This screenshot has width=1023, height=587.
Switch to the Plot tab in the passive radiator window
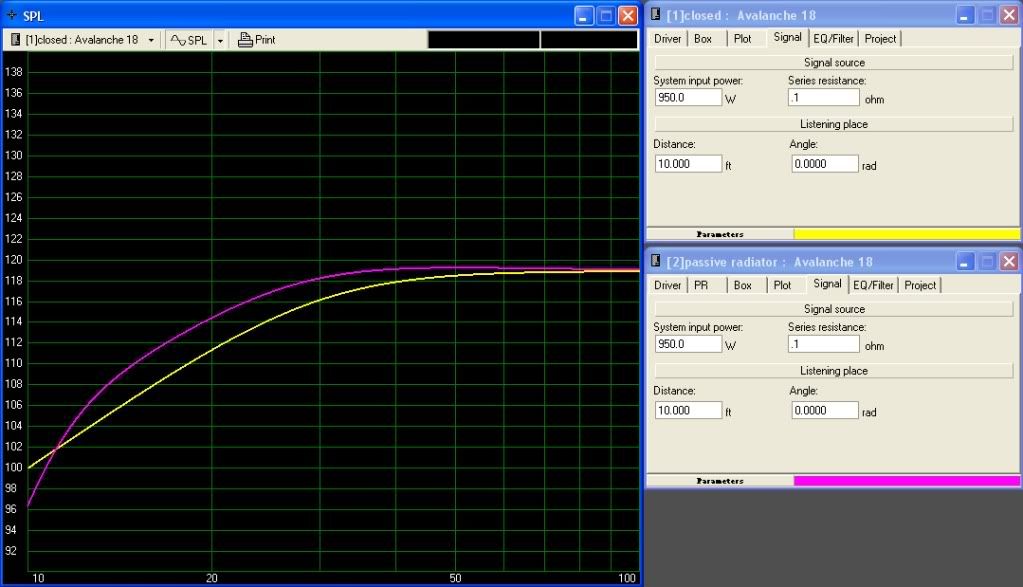(x=782, y=285)
